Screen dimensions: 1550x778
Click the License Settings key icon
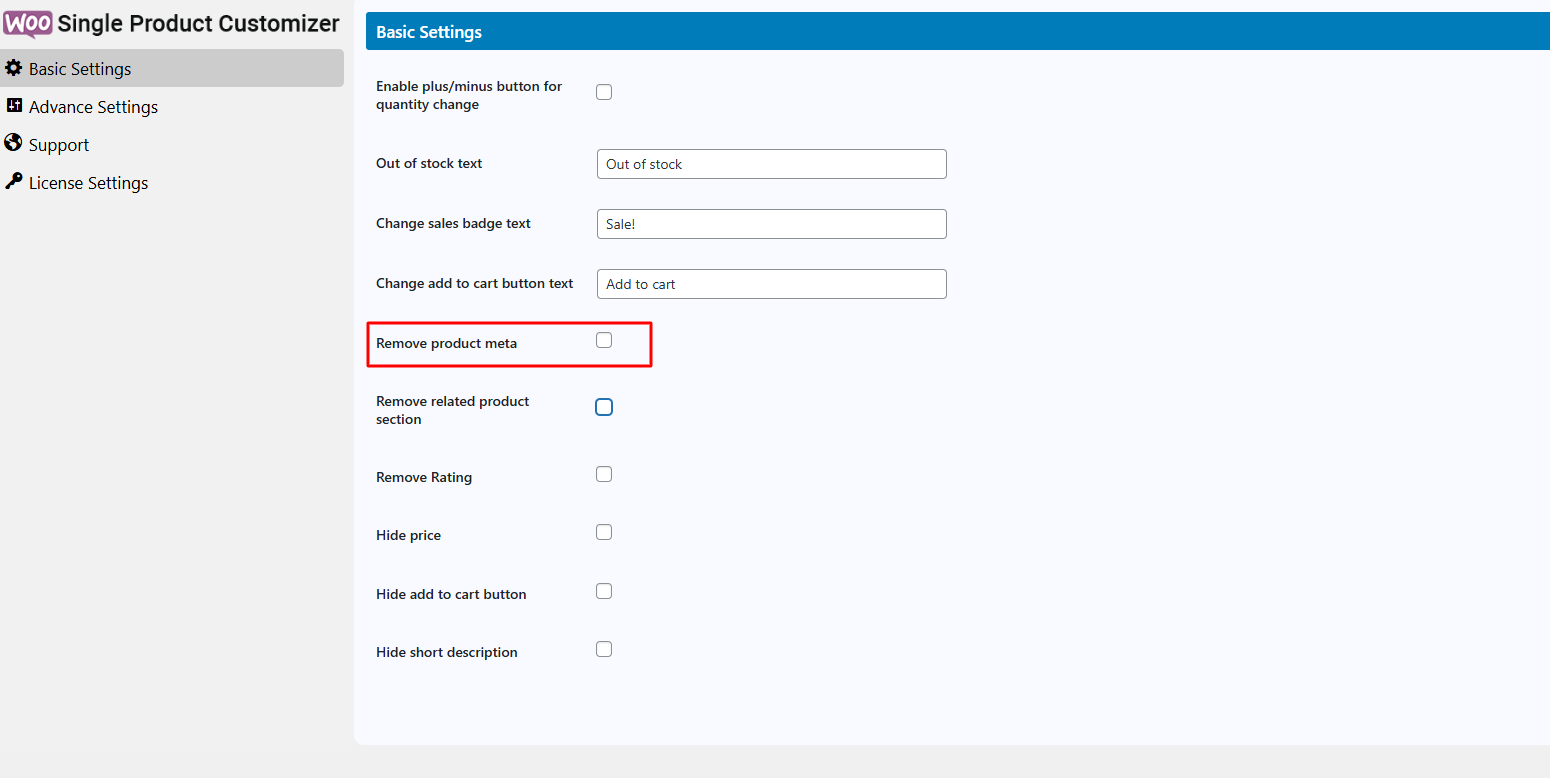(14, 182)
